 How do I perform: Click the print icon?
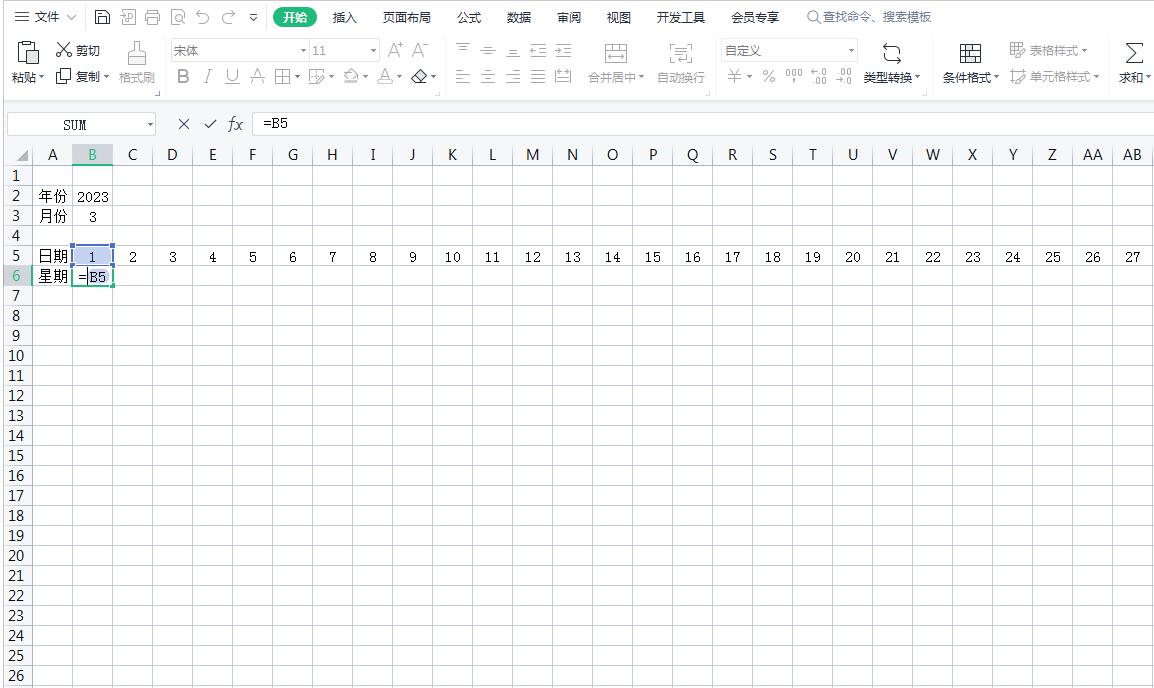point(152,16)
